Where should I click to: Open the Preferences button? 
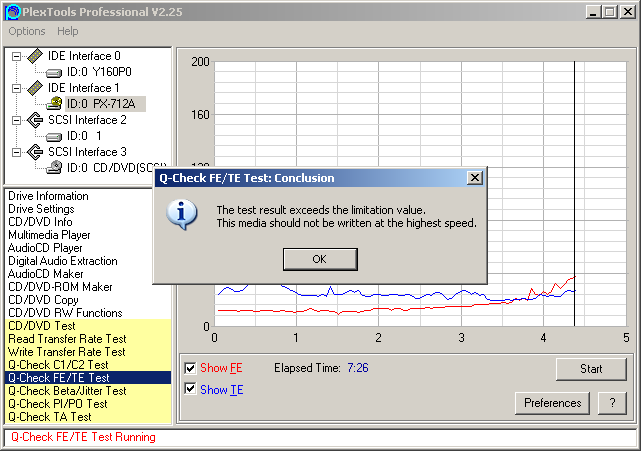(x=552, y=403)
